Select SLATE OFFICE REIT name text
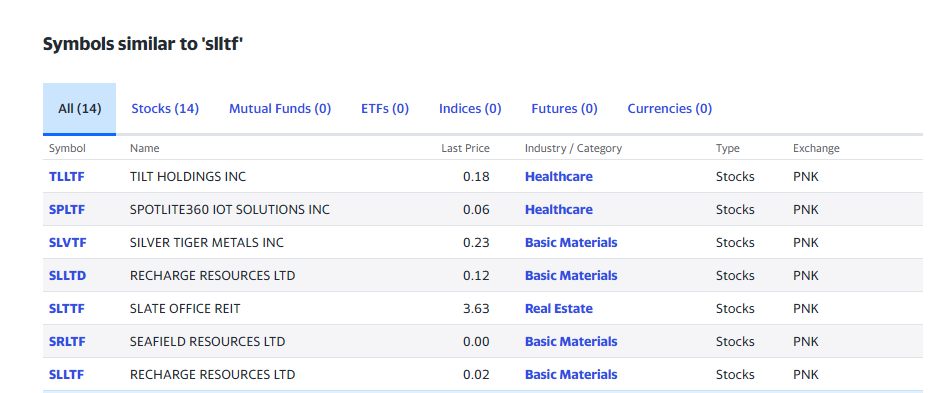The image size is (944, 393). (185, 309)
